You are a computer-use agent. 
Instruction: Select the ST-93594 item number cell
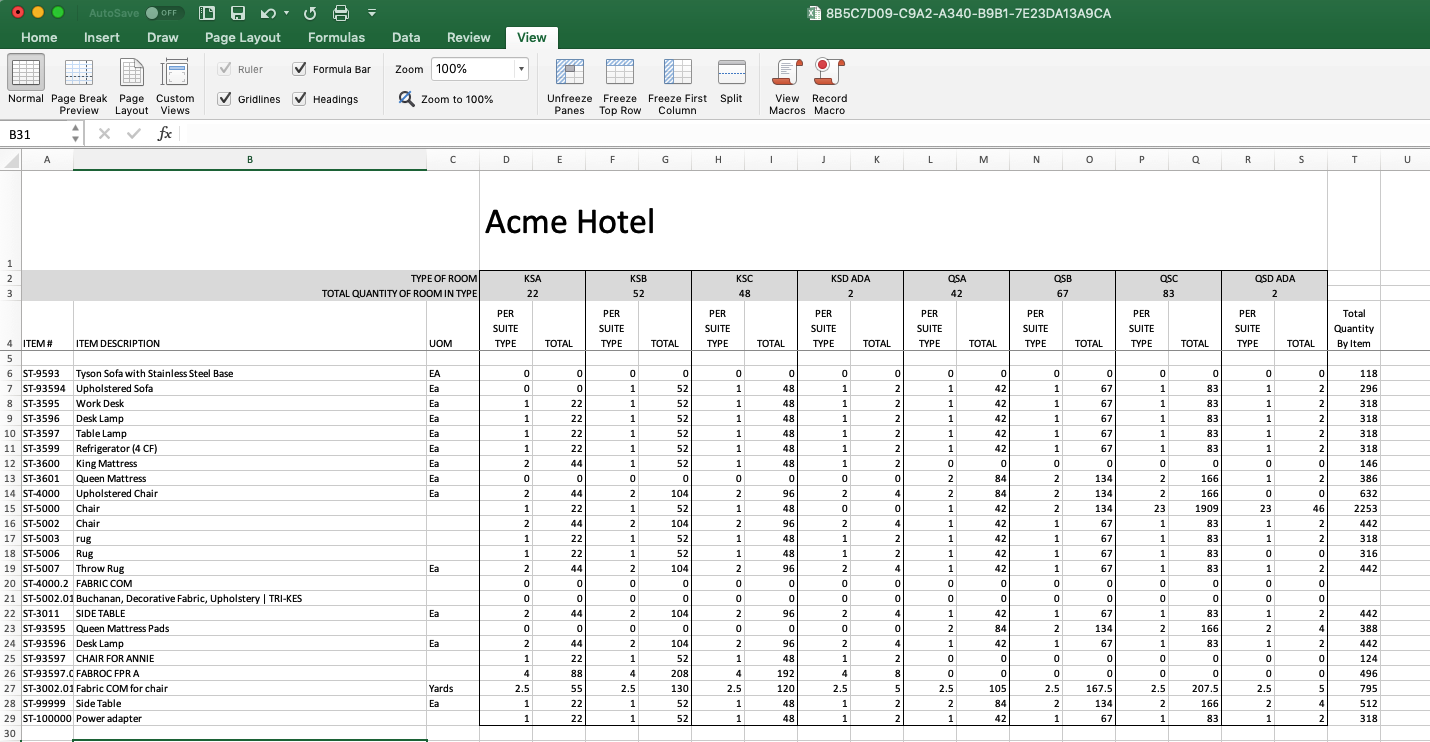pos(47,388)
